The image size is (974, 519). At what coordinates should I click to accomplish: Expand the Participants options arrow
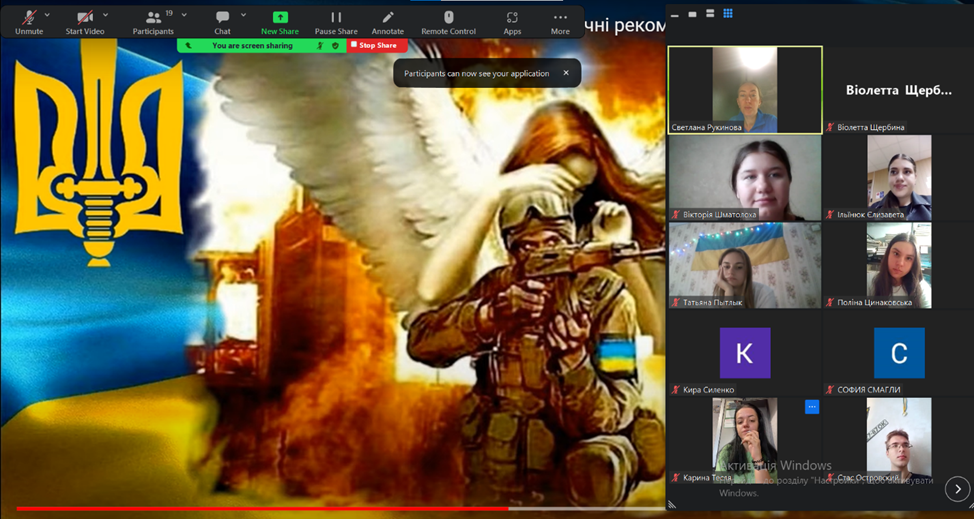[184, 14]
